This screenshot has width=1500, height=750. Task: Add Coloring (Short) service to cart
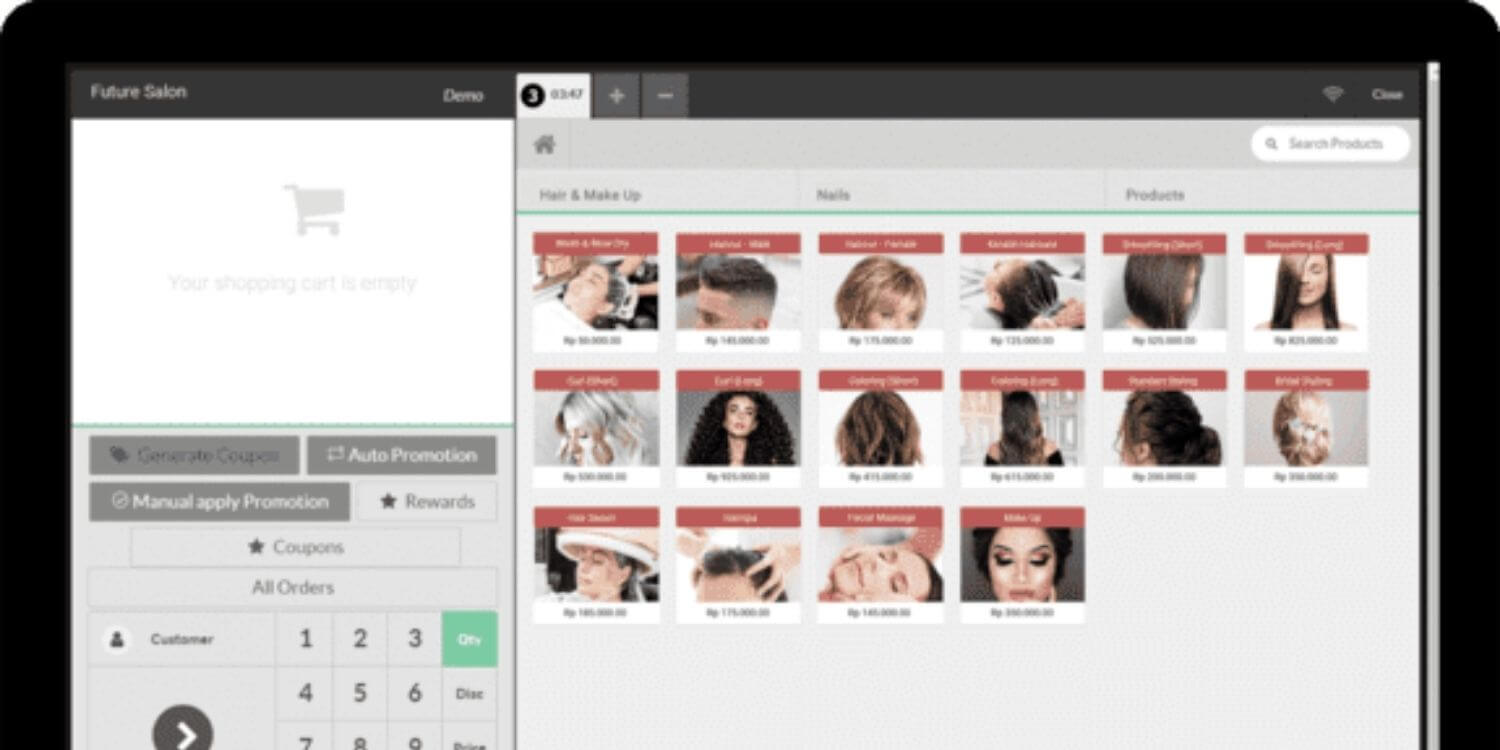pyautogui.click(x=881, y=429)
